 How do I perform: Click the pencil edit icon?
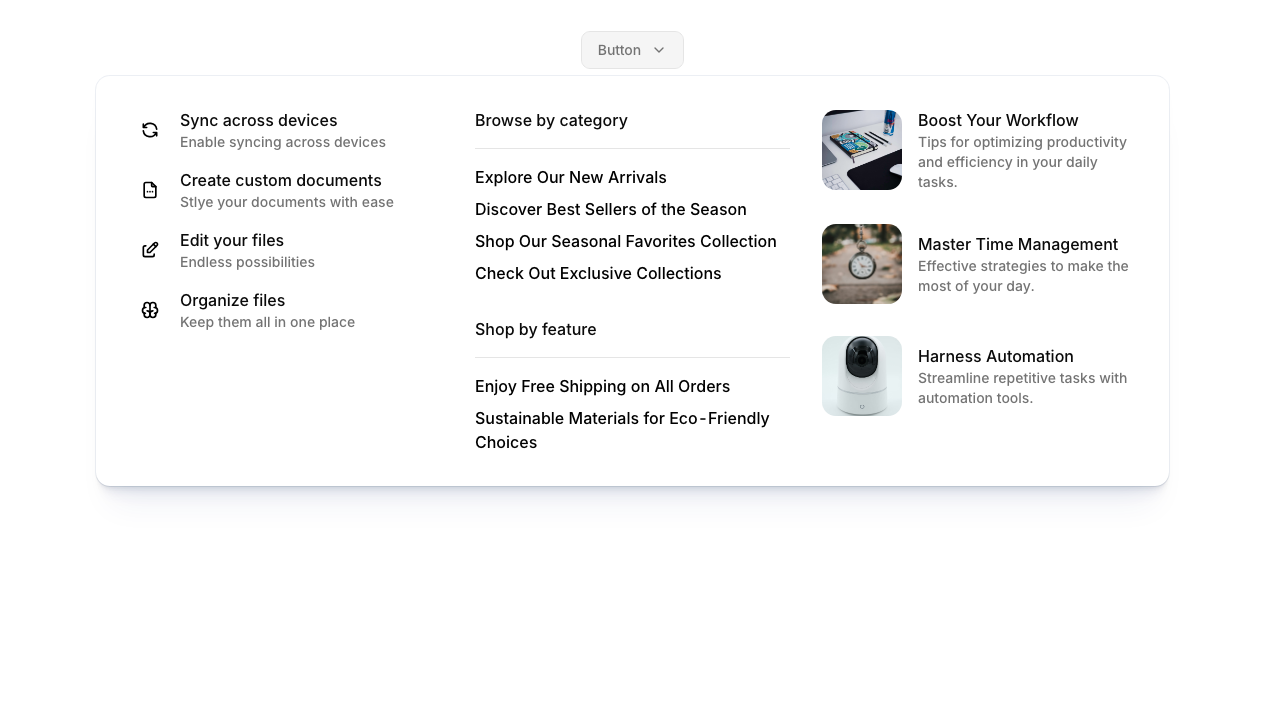(150, 250)
